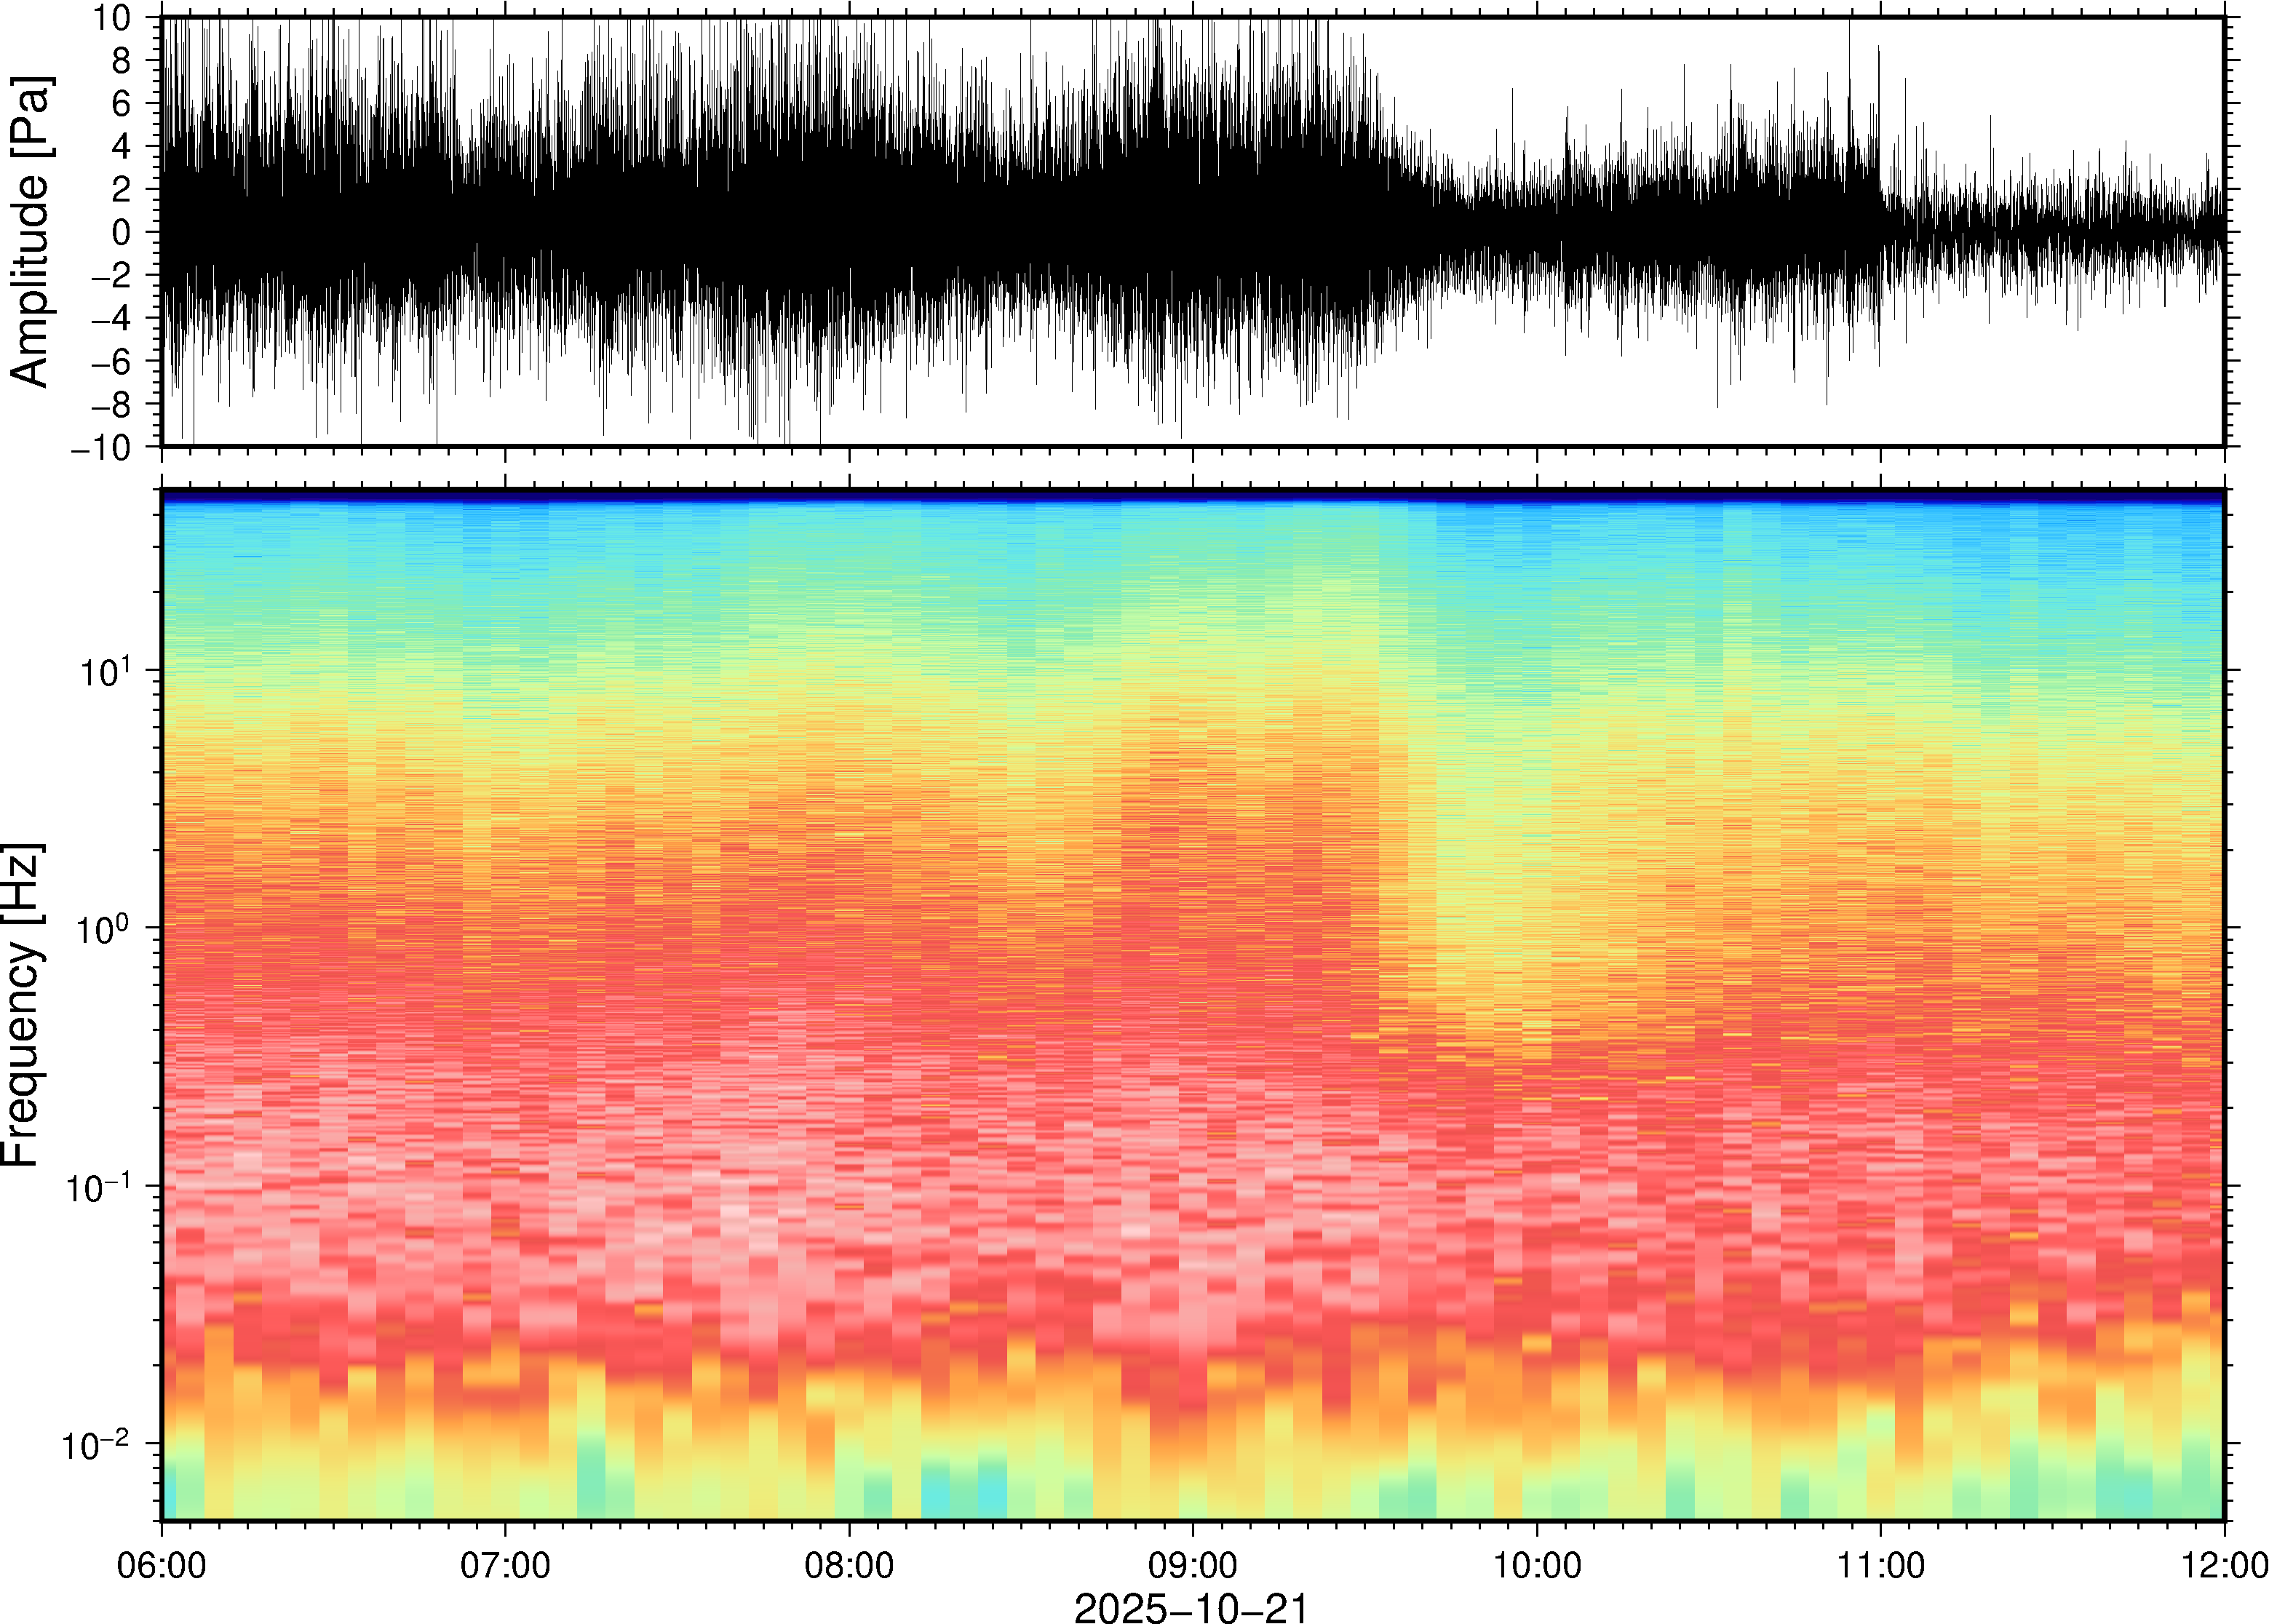Click the 10⁻¹ frequency tick label
This screenshot has height=1624, width=2269.
[x=100, y=1186]
